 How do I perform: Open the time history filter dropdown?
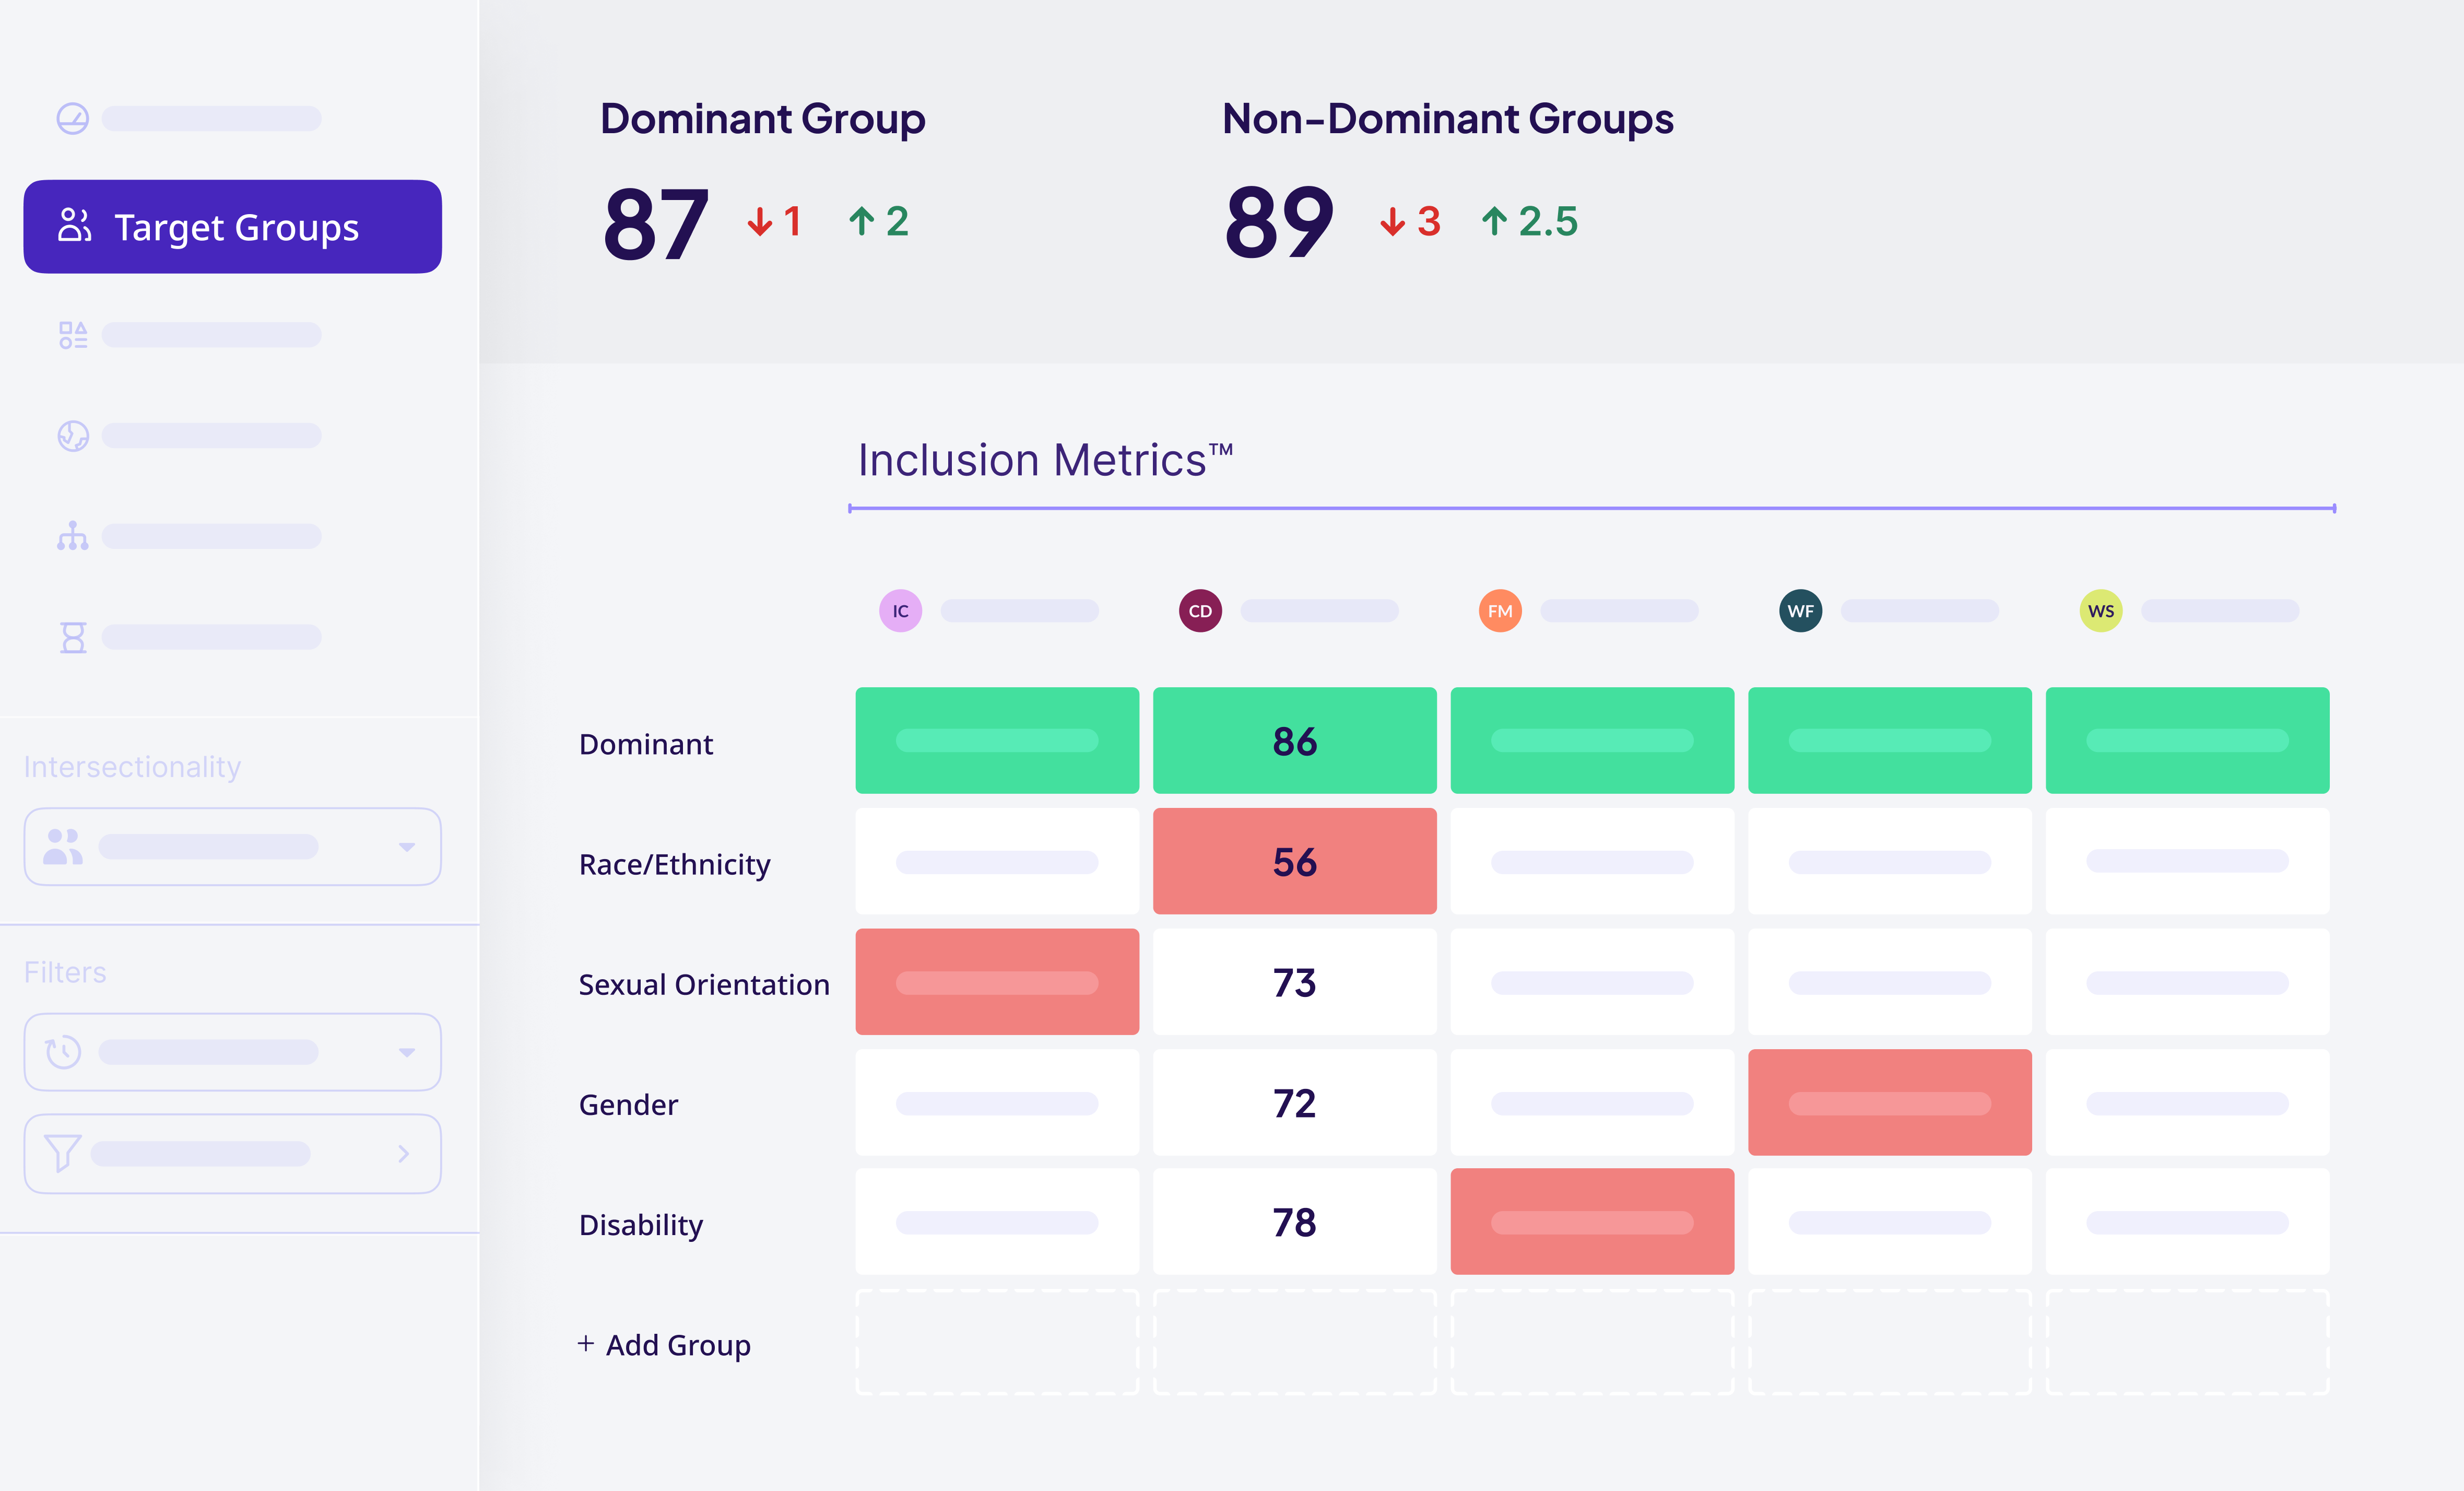pyautogui.click(x=232, y=1052)
